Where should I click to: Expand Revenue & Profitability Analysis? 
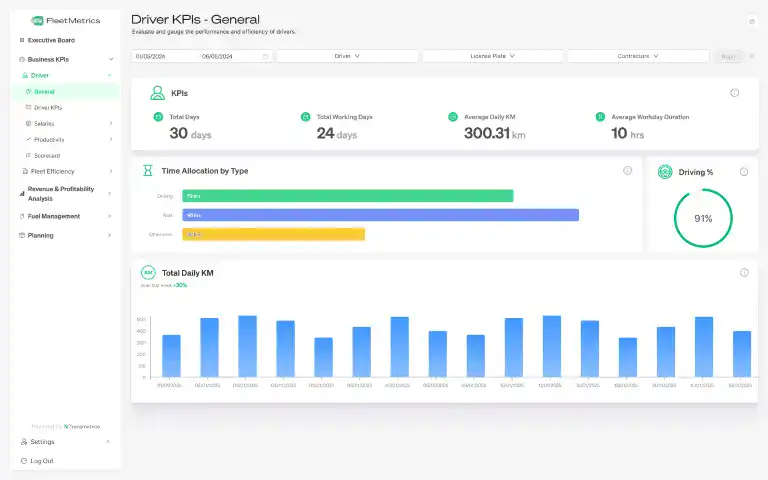[110, 193]
